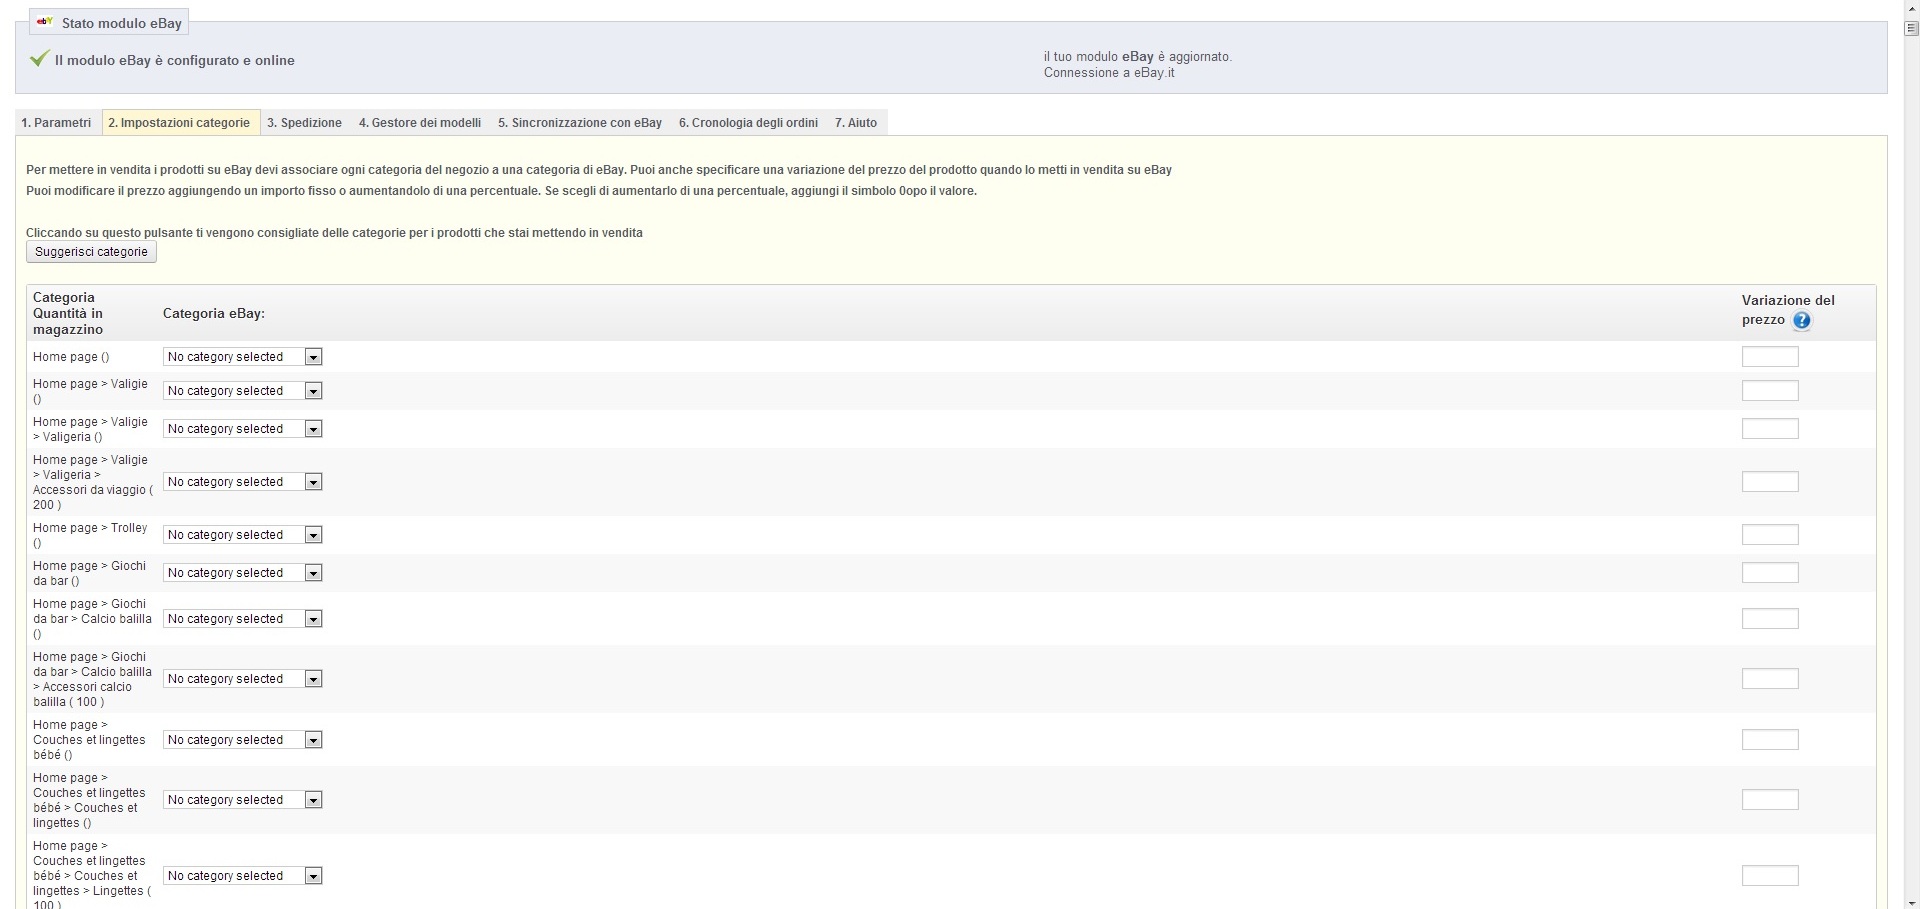The width and height of the screenshot is (1920, 909).
Task: Focus price variation field for Valigie > Valigeria ()
Action: pos(1770,429)
